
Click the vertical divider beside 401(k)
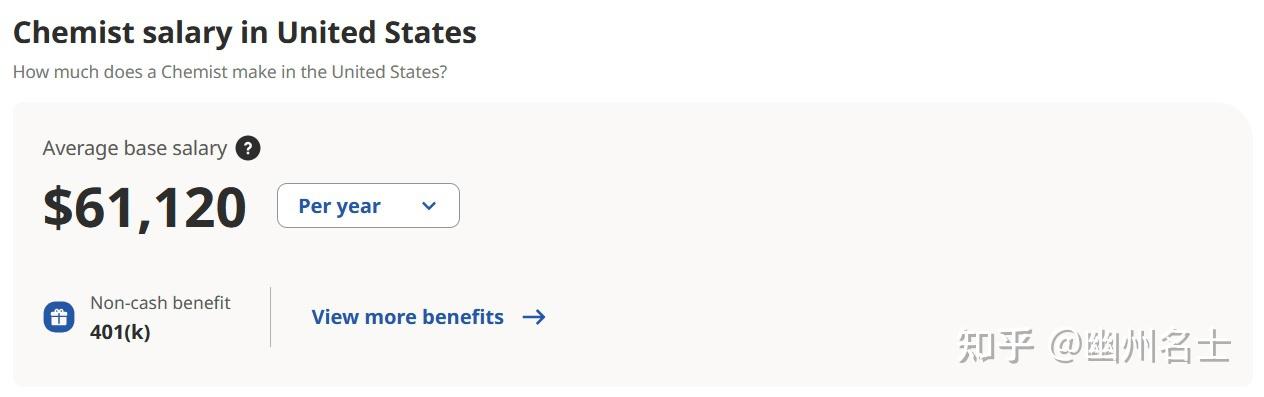coord(270,317)
